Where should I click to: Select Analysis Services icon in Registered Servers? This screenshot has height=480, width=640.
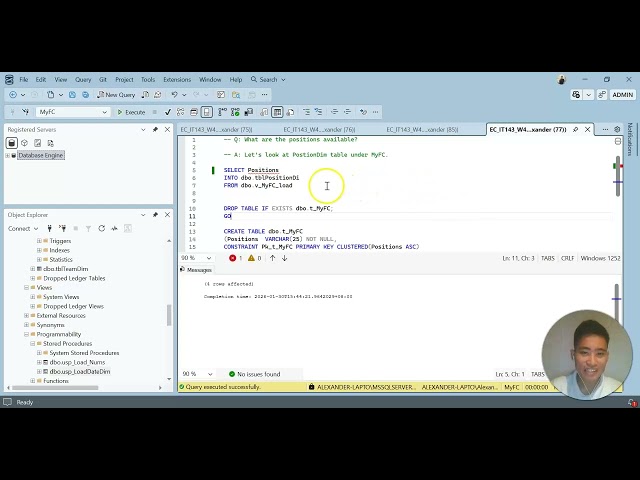click(x=24, y=143)
